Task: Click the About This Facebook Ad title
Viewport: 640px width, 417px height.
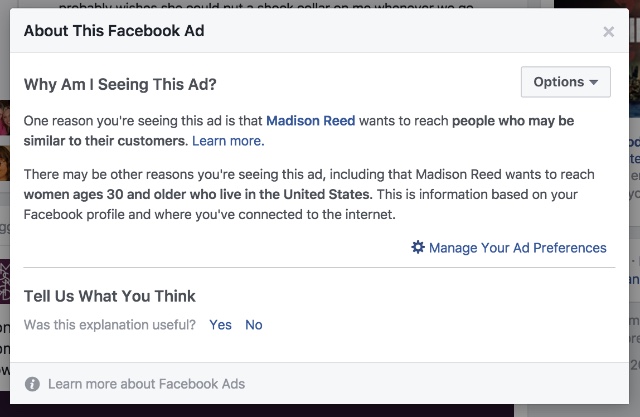Action: [114, 31]
